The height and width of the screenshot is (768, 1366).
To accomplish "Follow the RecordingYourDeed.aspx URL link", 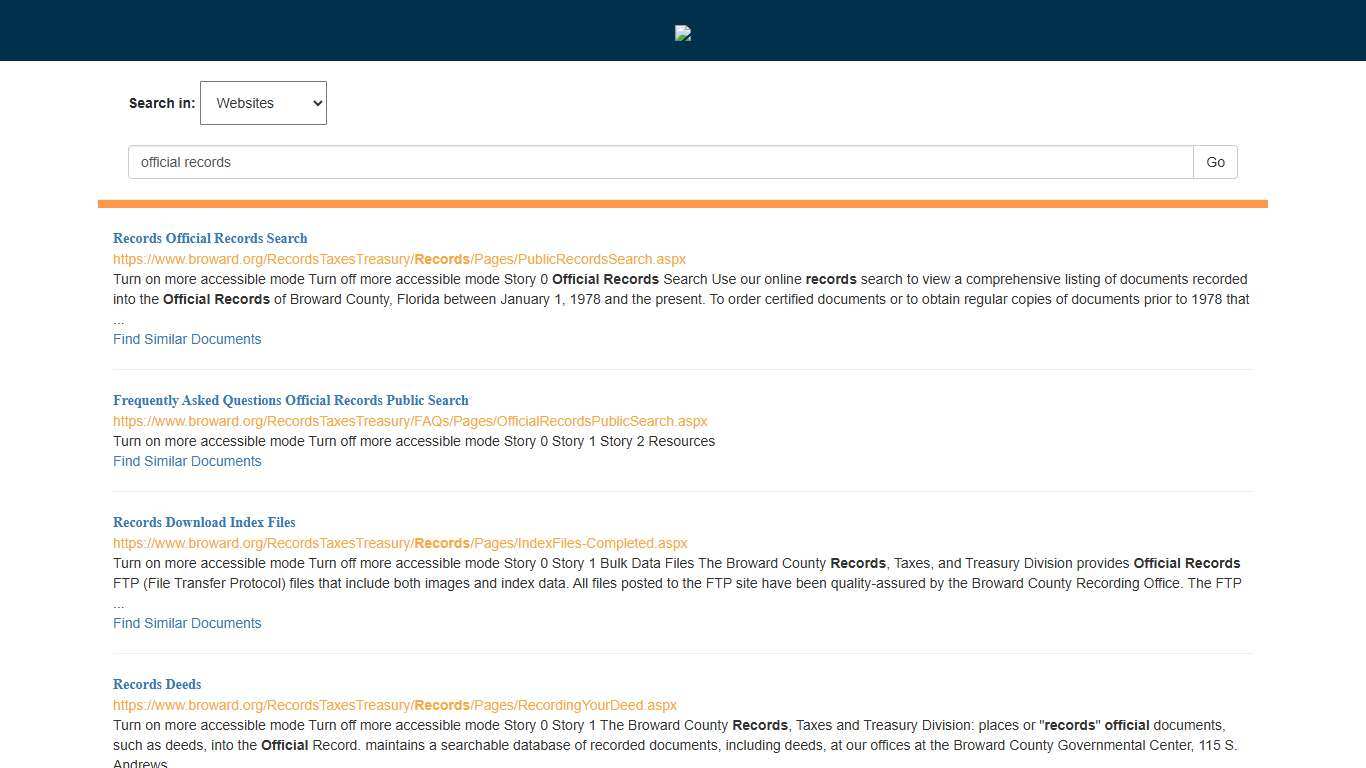I will [x=395, y=705].
